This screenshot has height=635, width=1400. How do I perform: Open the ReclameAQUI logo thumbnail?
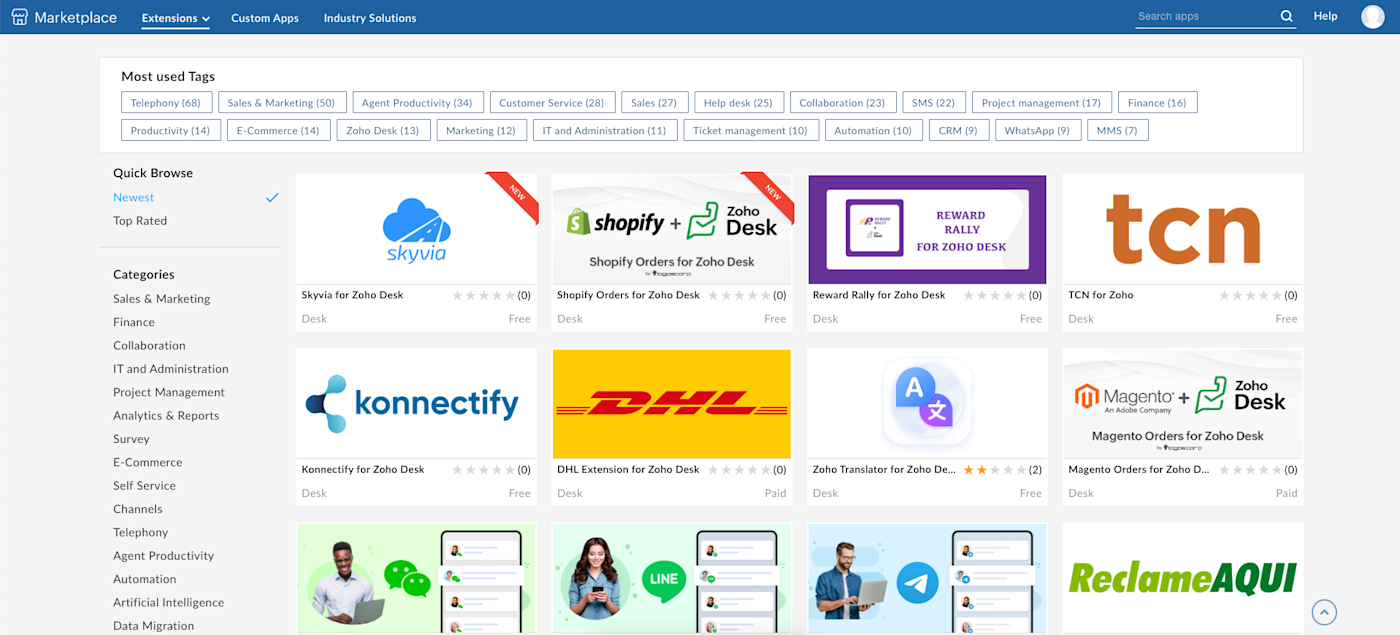(x=1183, y=578)
